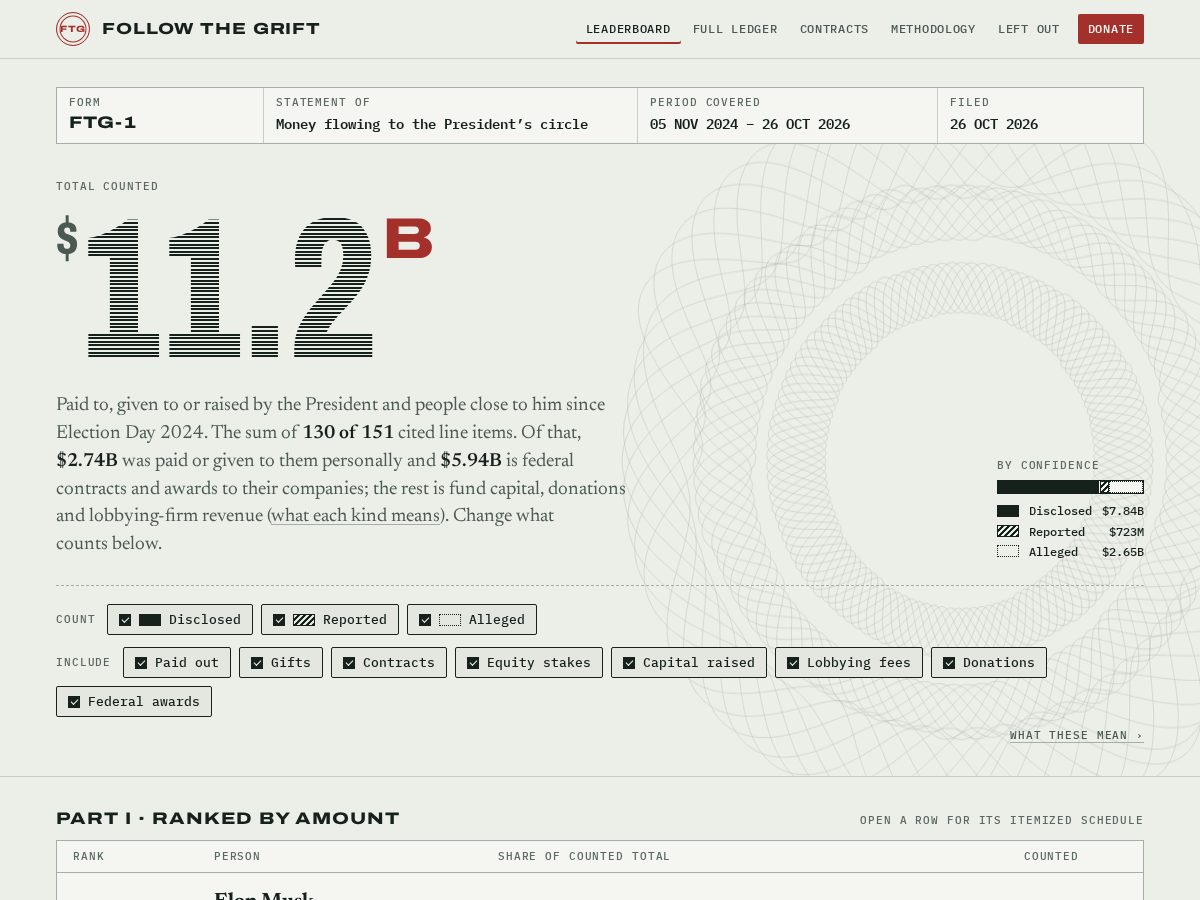Uncheck the Lobbying fees filter

[849, 662]
